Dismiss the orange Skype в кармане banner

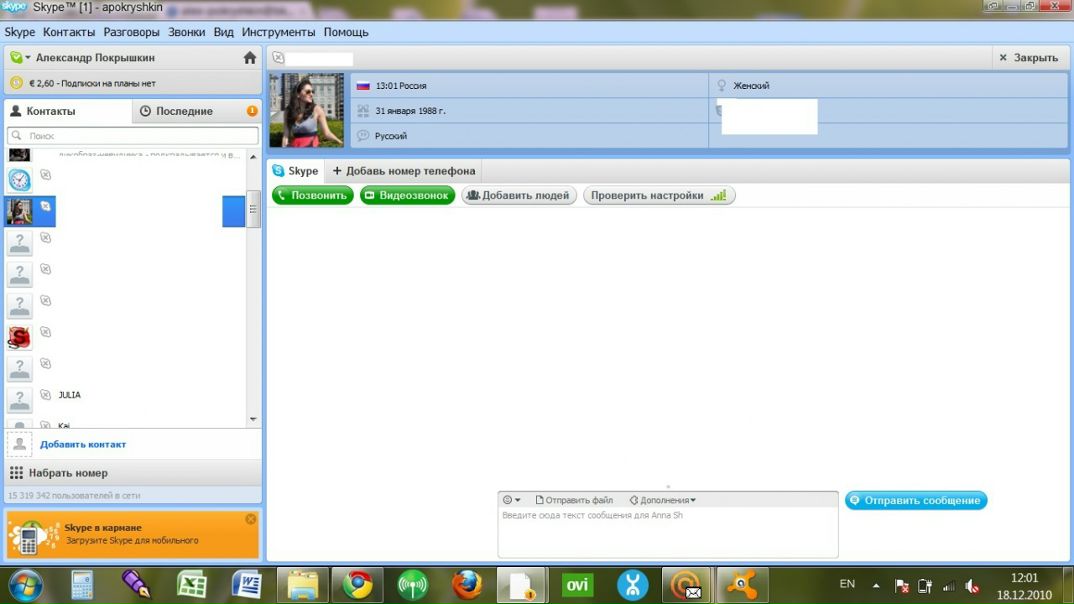click(251, 519)
